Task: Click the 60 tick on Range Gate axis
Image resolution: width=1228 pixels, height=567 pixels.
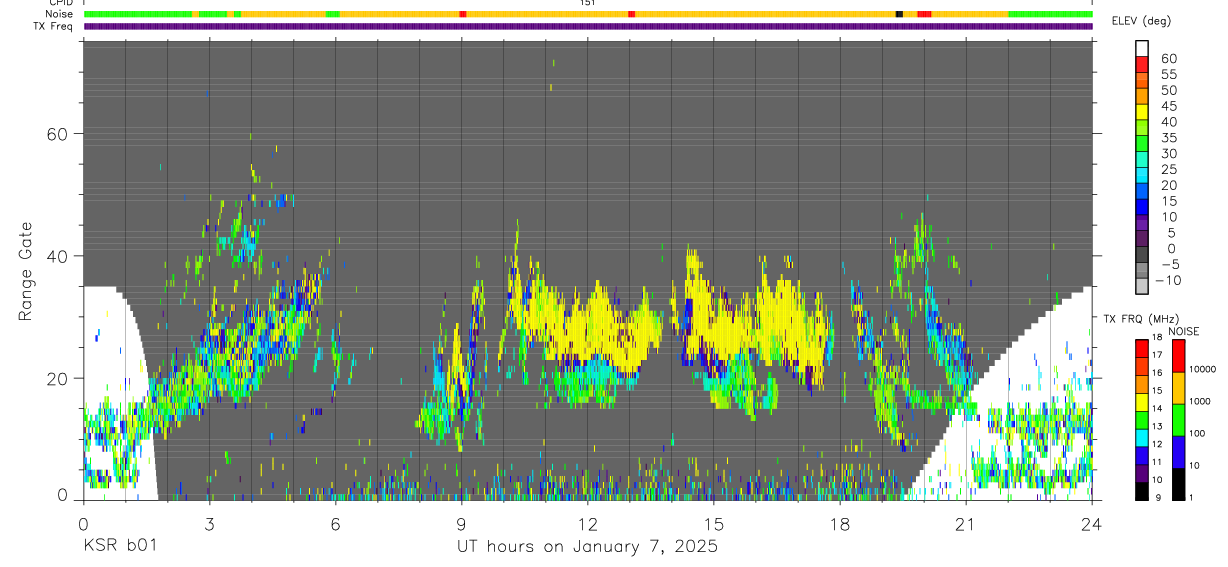Action: tap(56, 133)
